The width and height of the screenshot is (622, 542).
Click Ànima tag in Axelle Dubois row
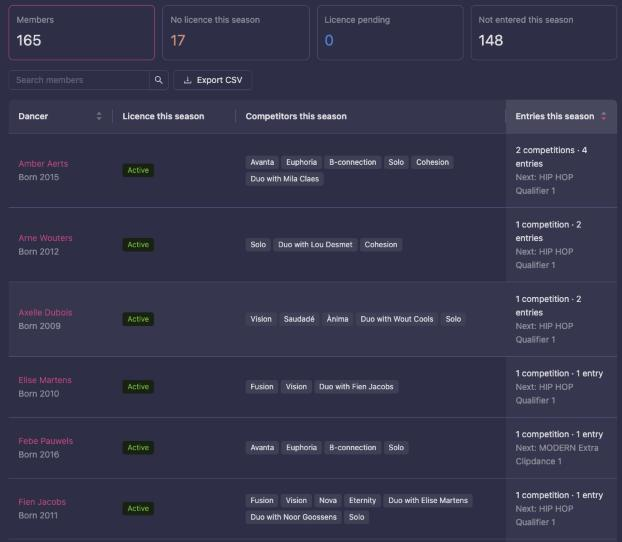click(337, 319)
